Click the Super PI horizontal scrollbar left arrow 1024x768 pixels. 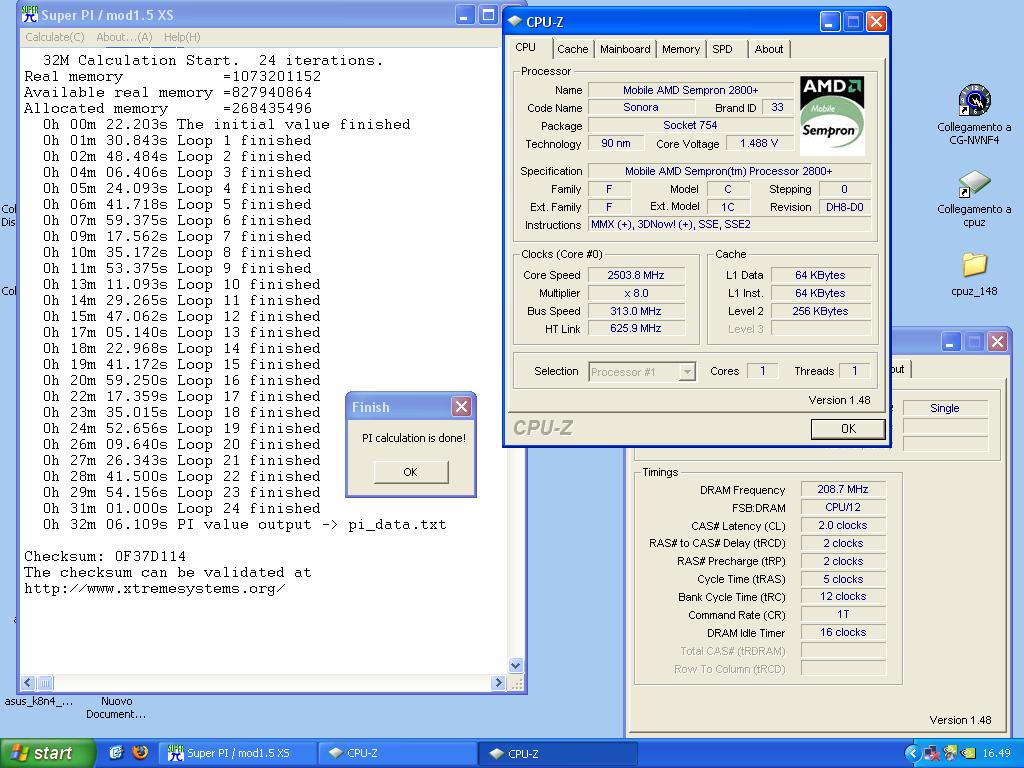[x=27, y=682]
